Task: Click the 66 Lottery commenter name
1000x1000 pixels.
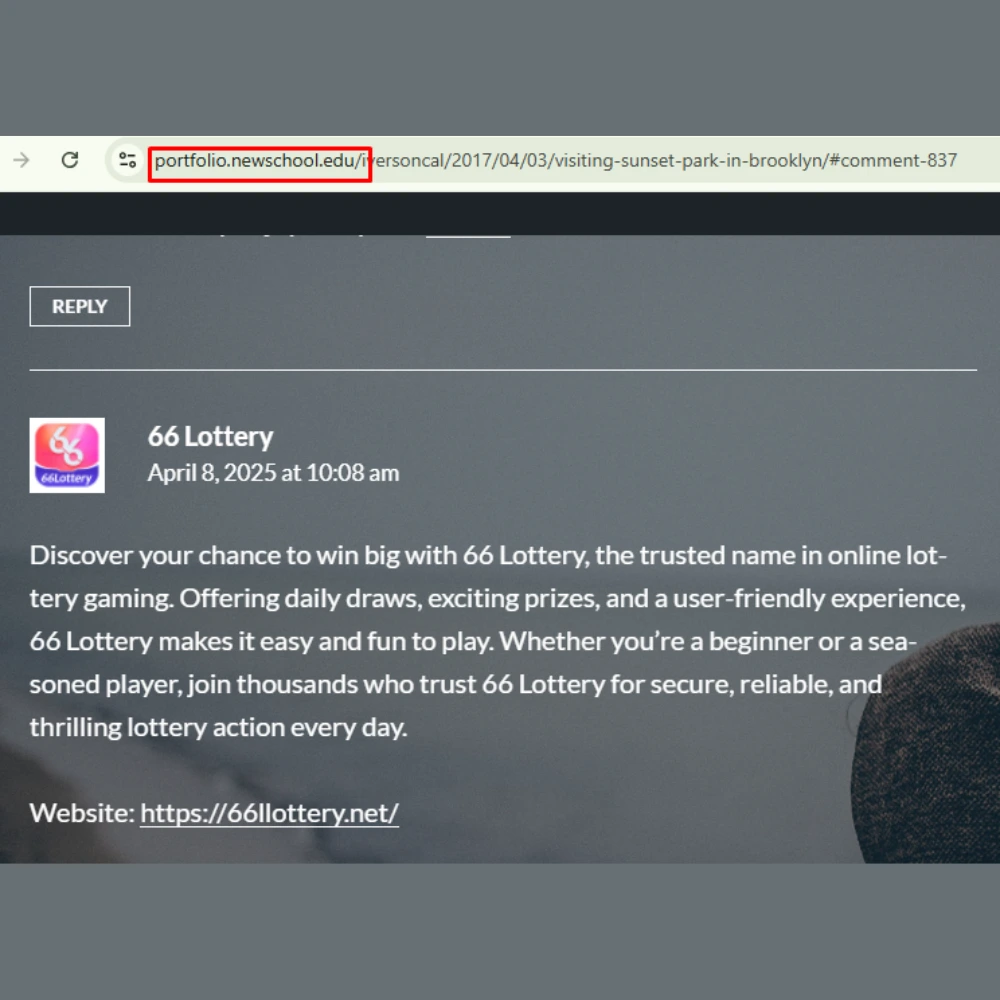Action: click(x=210, y=437)
